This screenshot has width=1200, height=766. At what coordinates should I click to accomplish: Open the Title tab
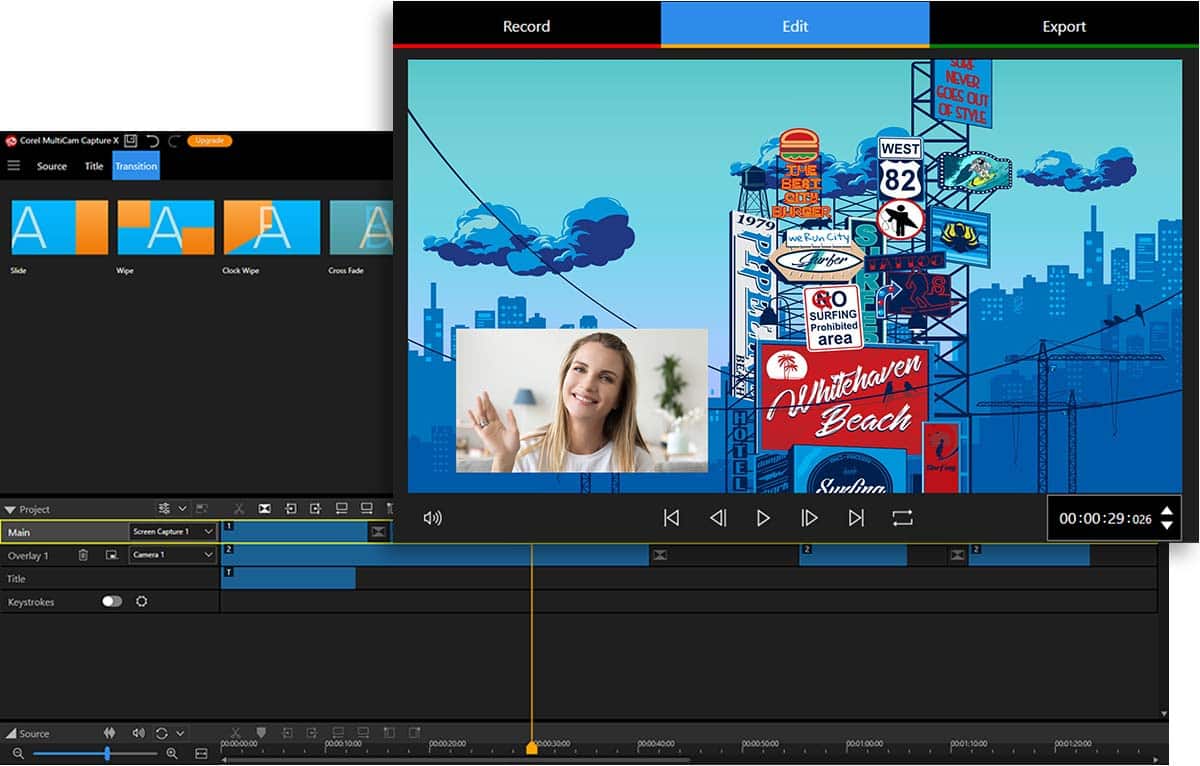pyautogui.click(x=94, y=166)
